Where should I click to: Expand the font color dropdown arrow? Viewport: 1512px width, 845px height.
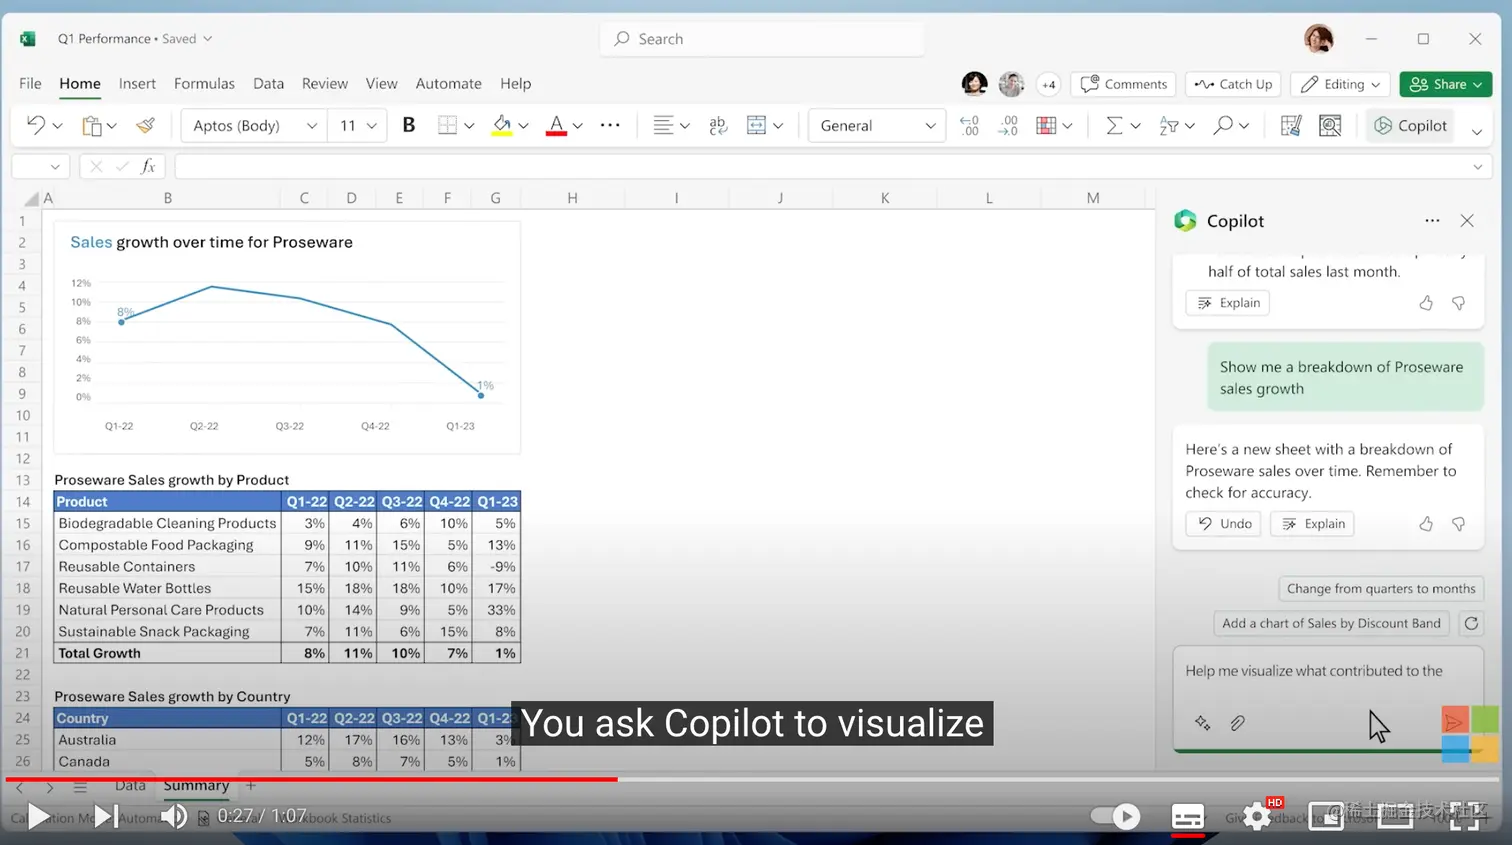click(578, 126)
